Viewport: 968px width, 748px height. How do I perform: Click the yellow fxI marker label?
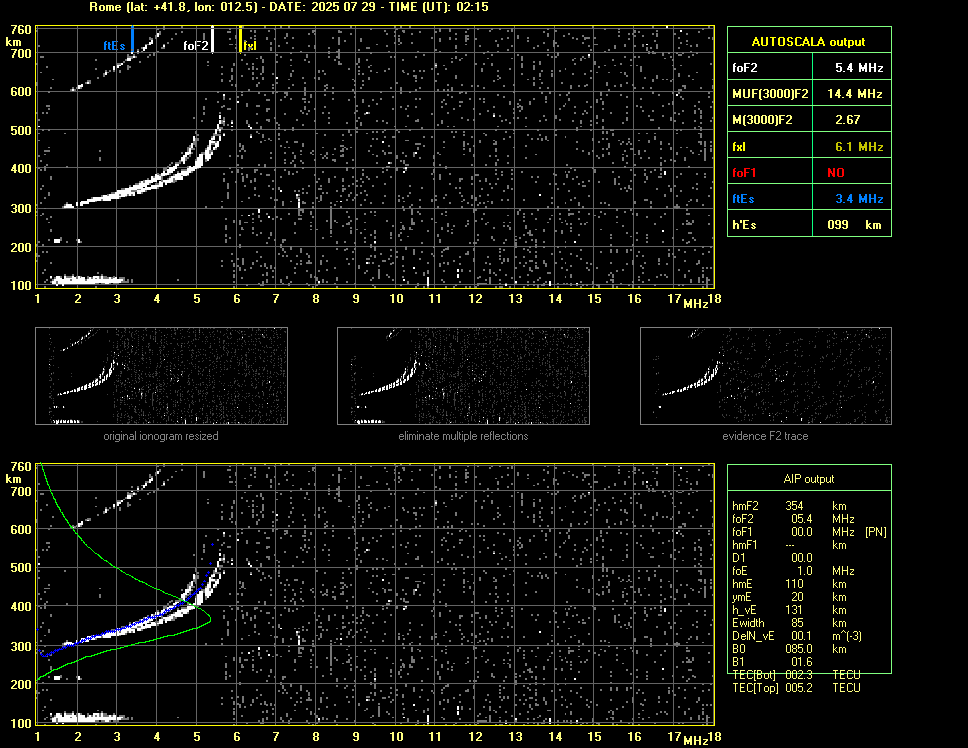(x=249, y=46)
